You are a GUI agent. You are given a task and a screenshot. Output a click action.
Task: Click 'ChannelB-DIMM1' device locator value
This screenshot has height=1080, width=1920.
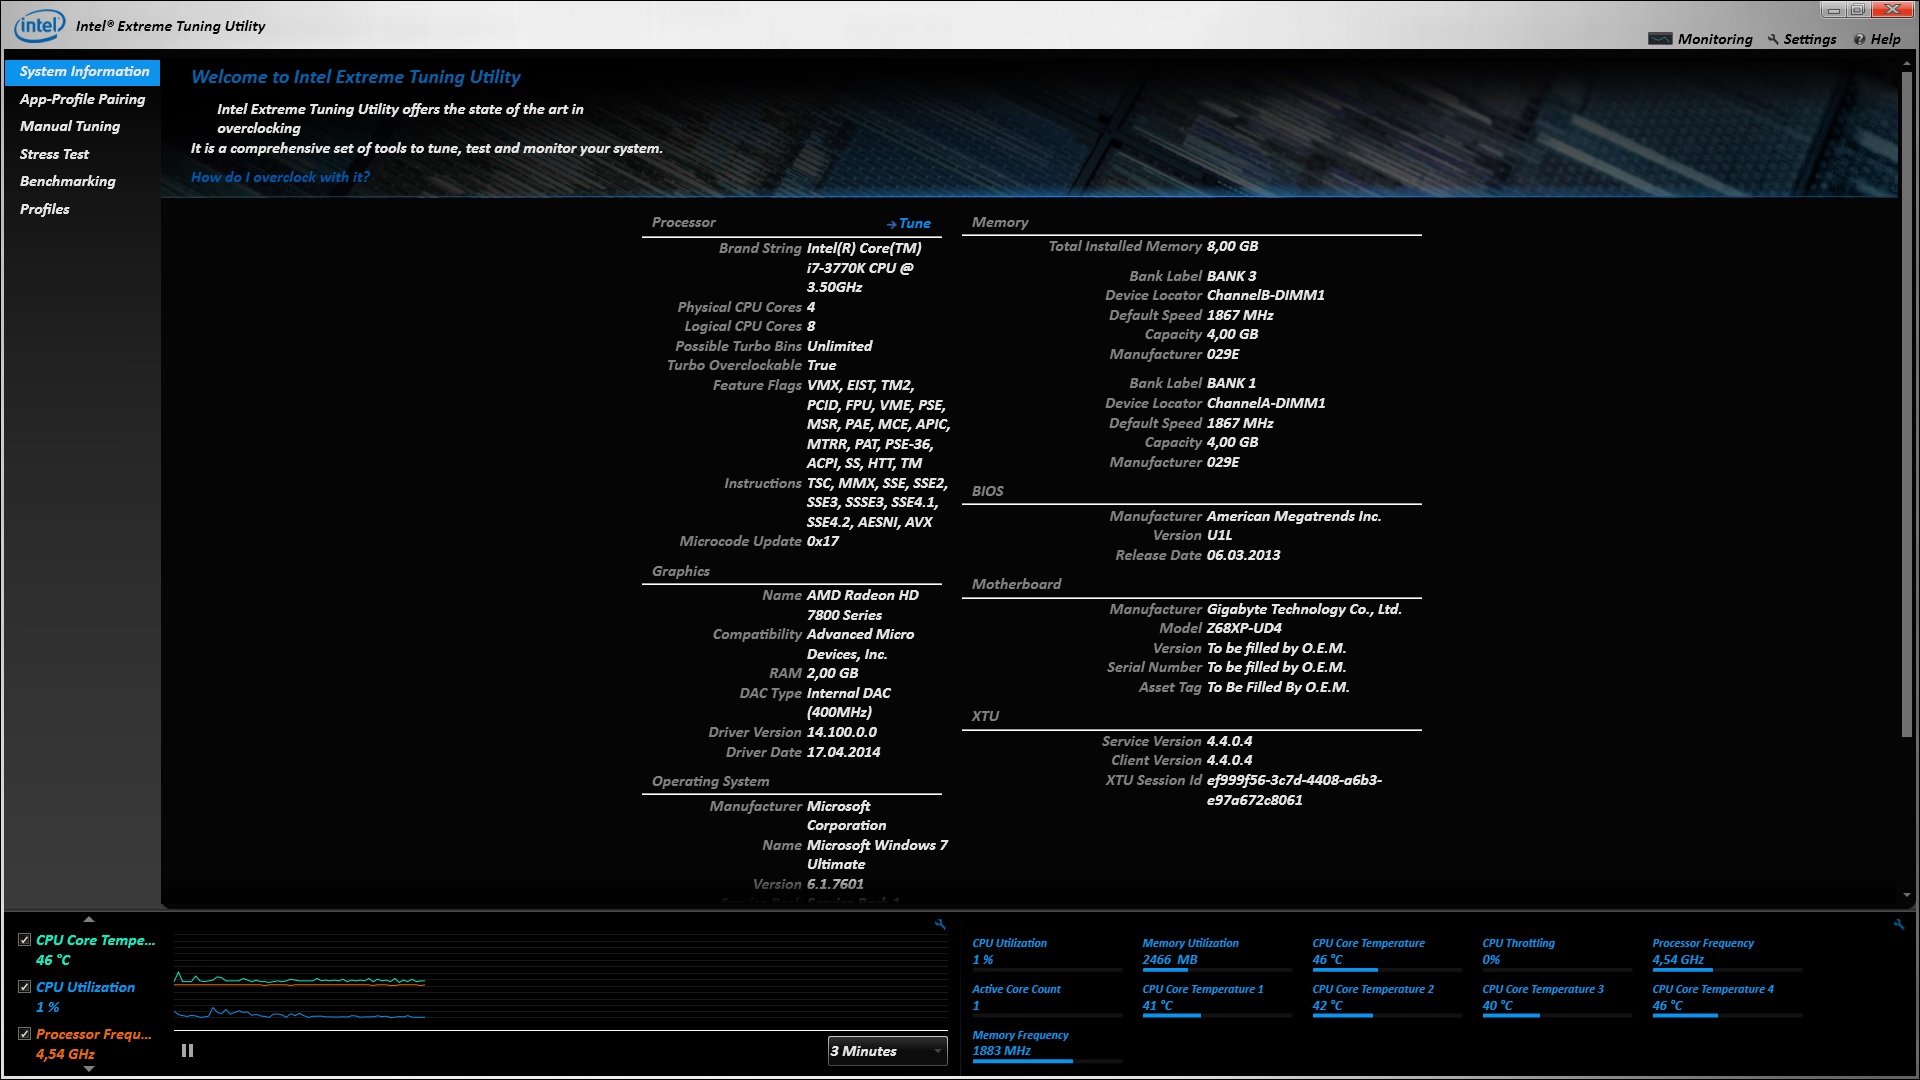1265,295
